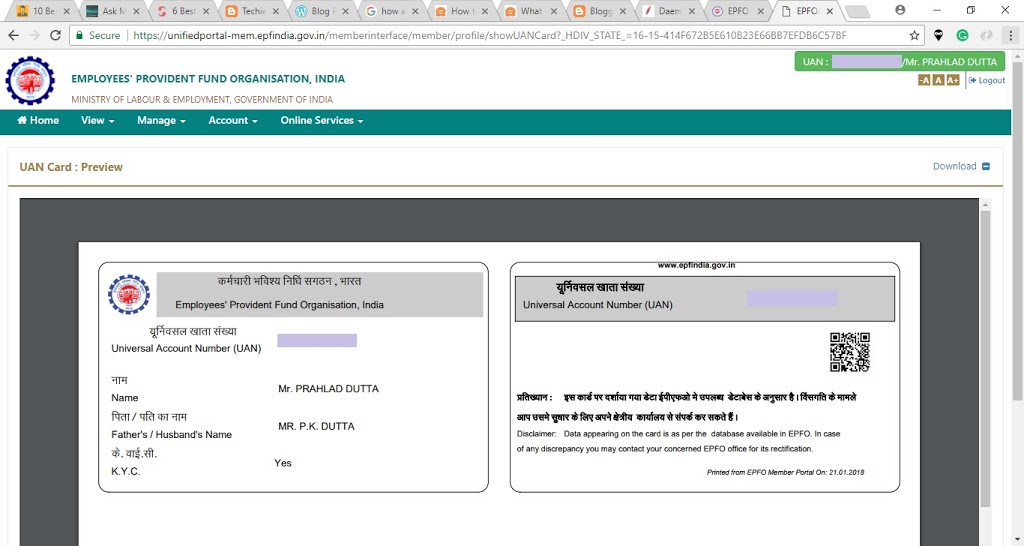The height and width of the screenshot is (546, 1024).
Task: Expand the Online Services dropdown menu
Action: click(x=322, y=120)
